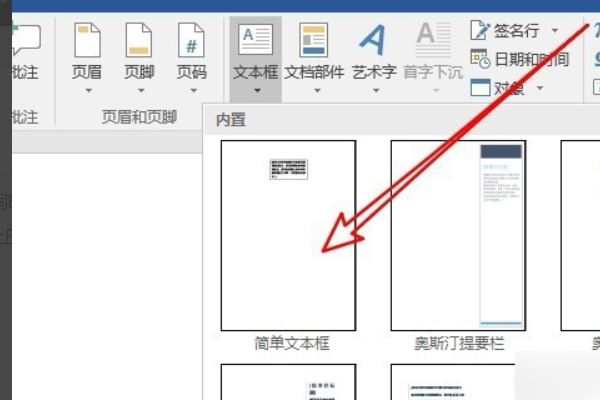Click the 奥斯汀提要栏 label text
The height and width of the screenshot is (400, 600).
pos(459,343)
